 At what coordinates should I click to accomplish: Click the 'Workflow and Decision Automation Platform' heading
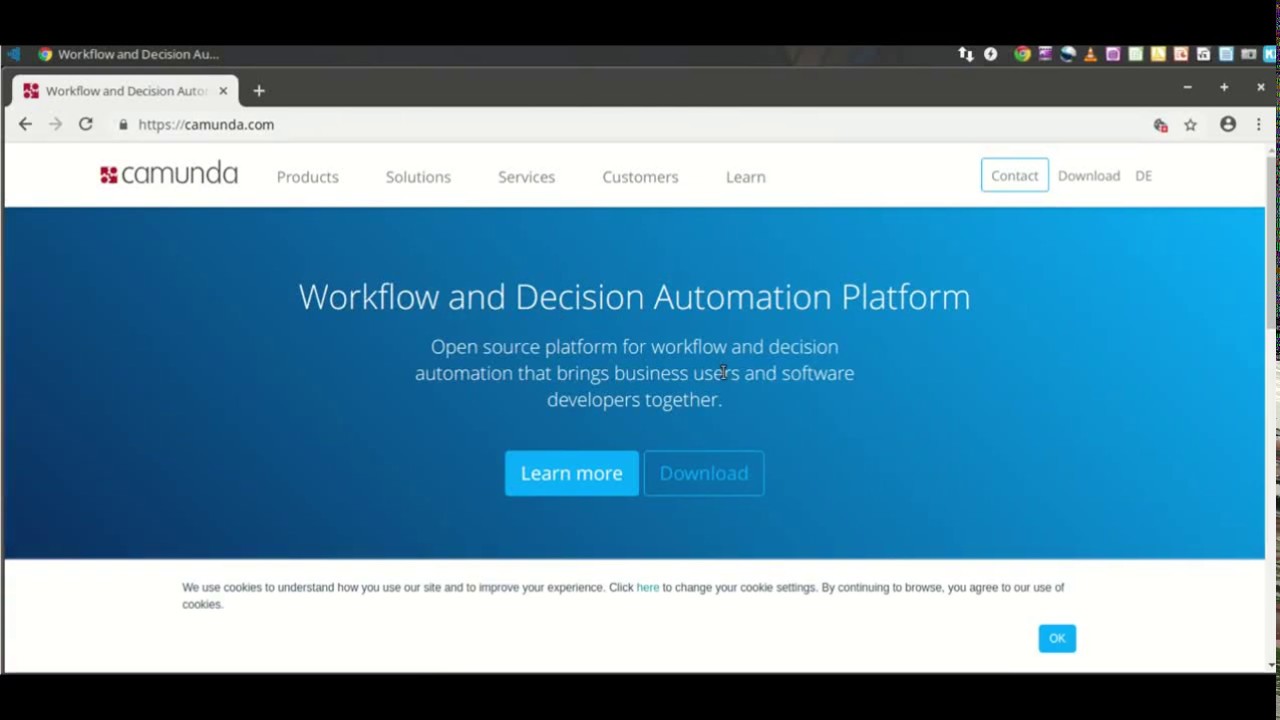[634, 297]
